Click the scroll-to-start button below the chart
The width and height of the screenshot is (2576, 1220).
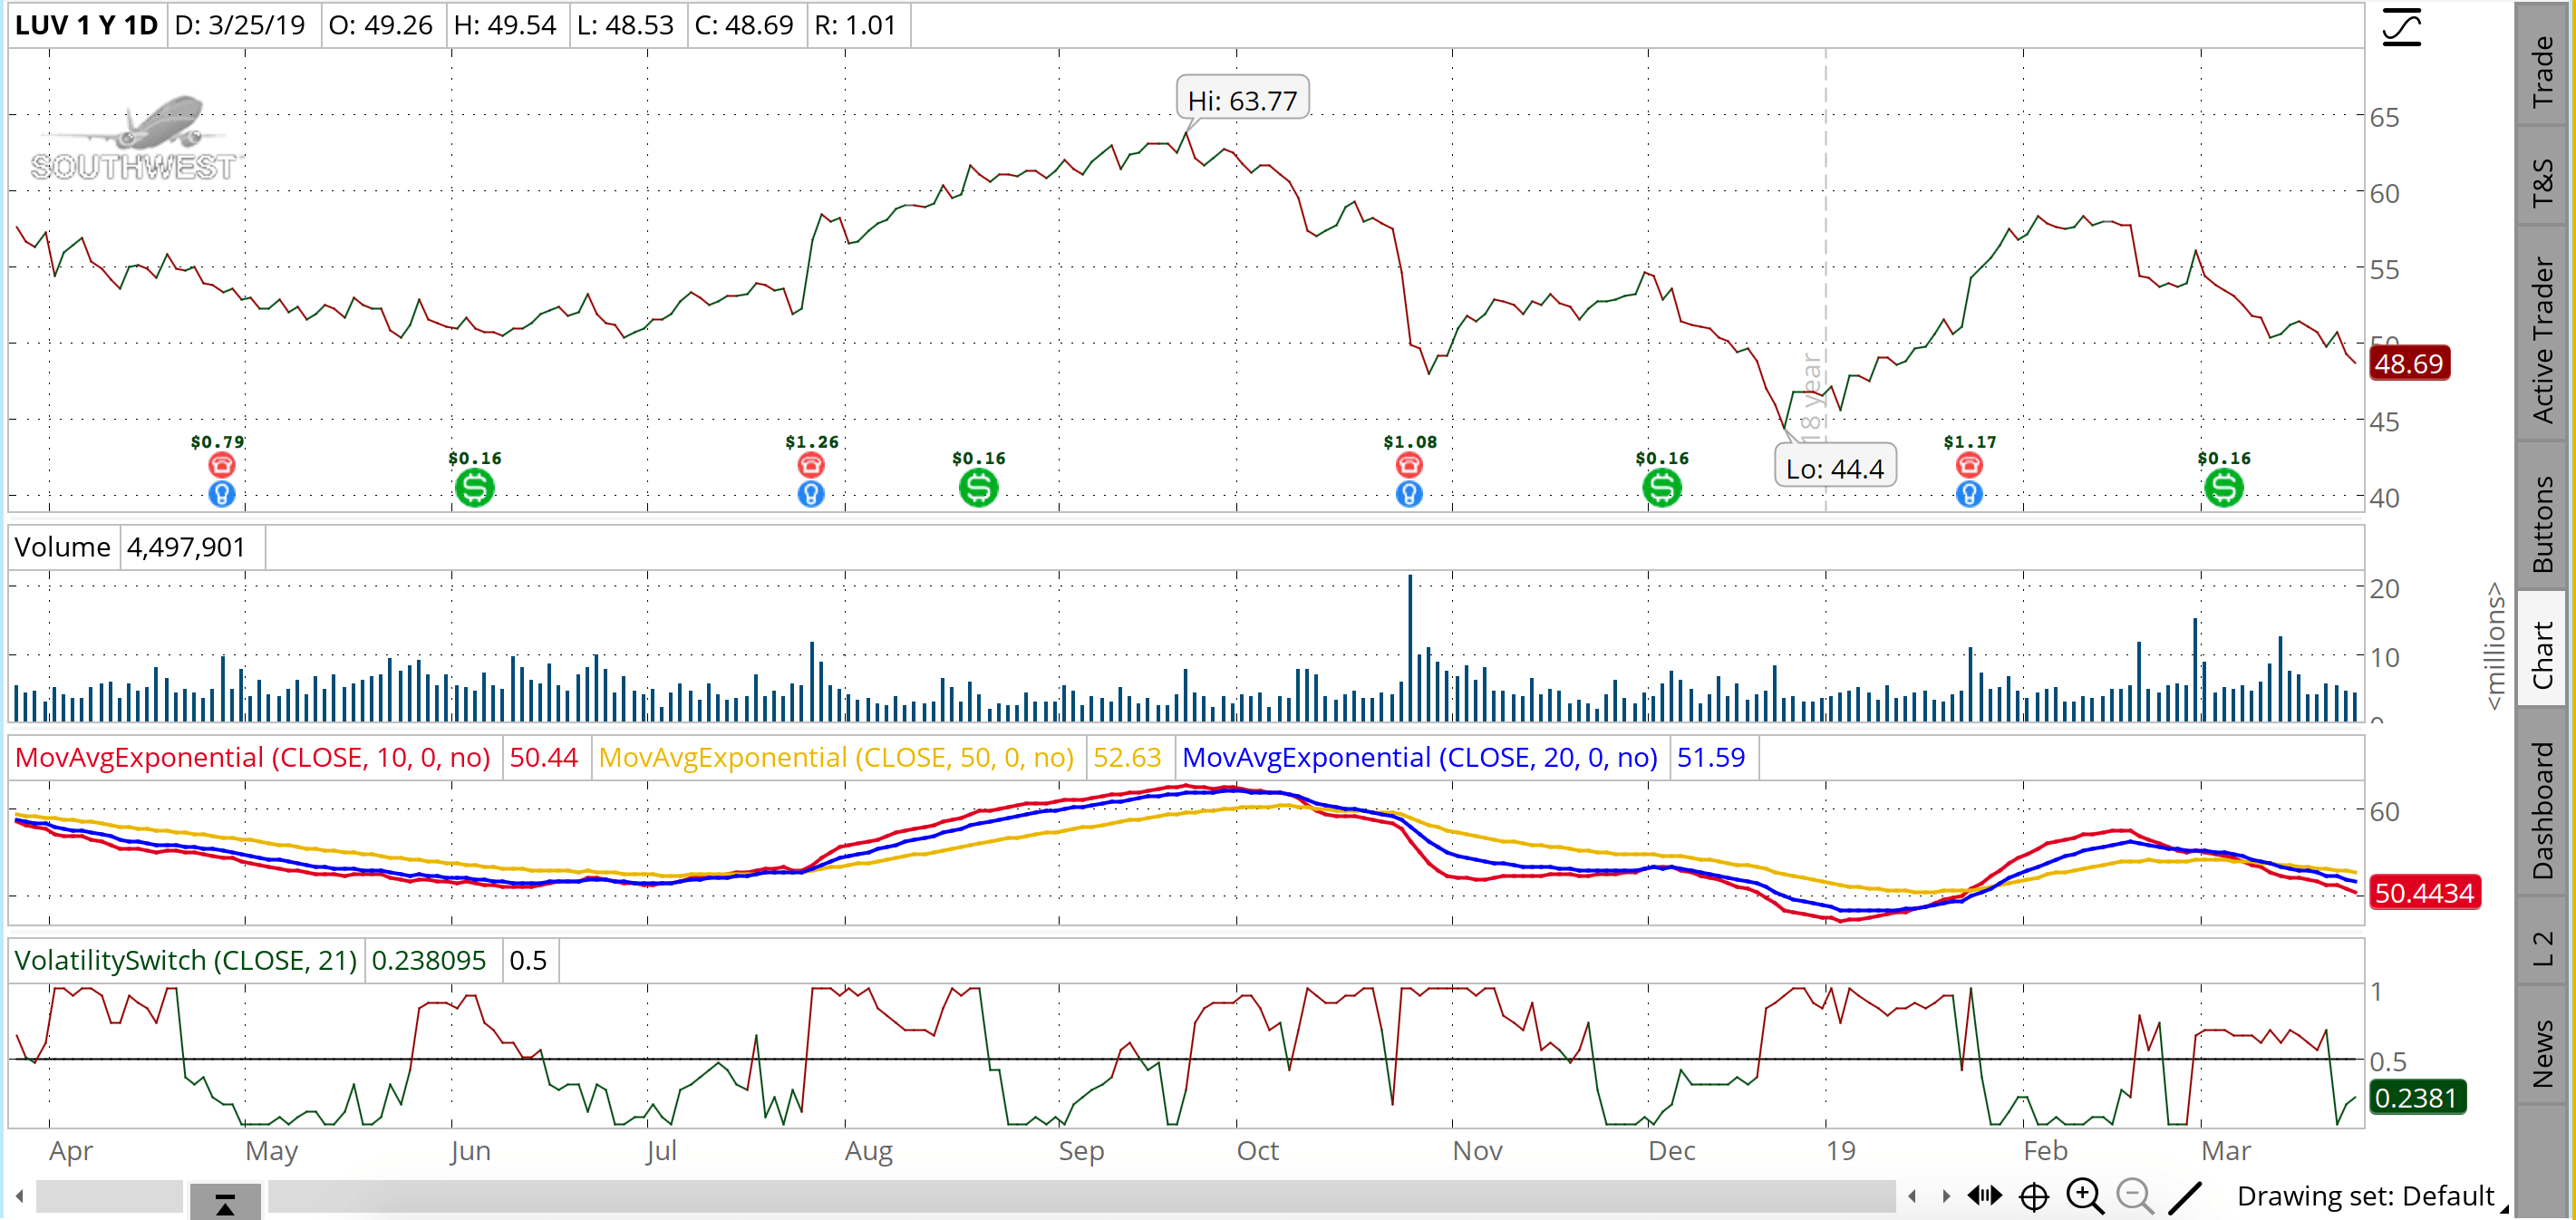point(225,1203)
